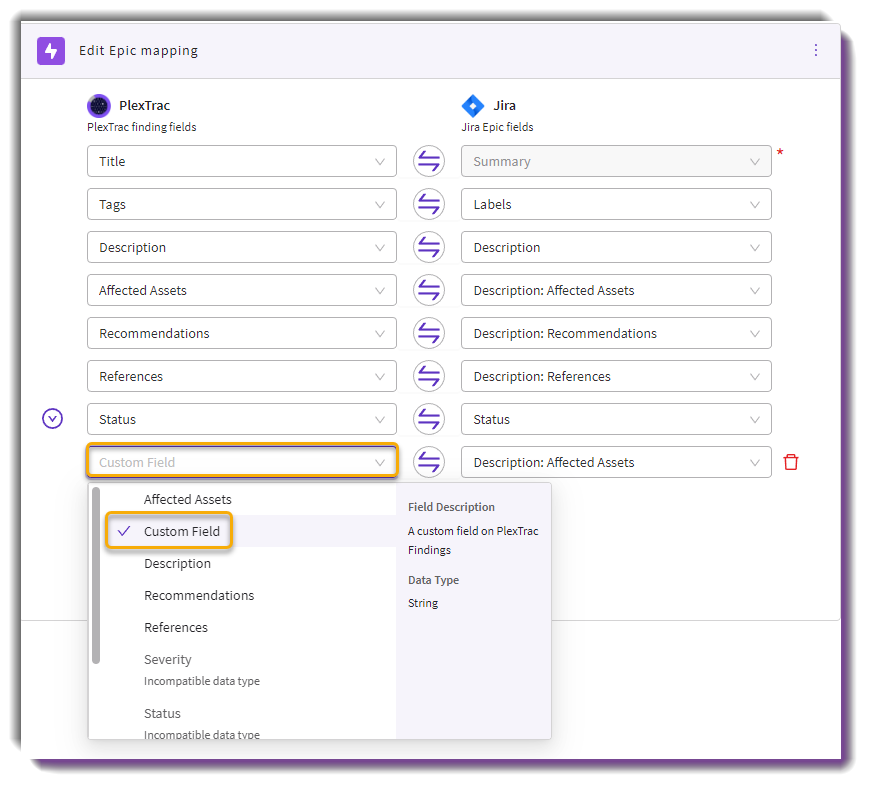Screen dimensions: 883x801
Task: Toggle sync arrows between Description fields
Action: (429, 247)
